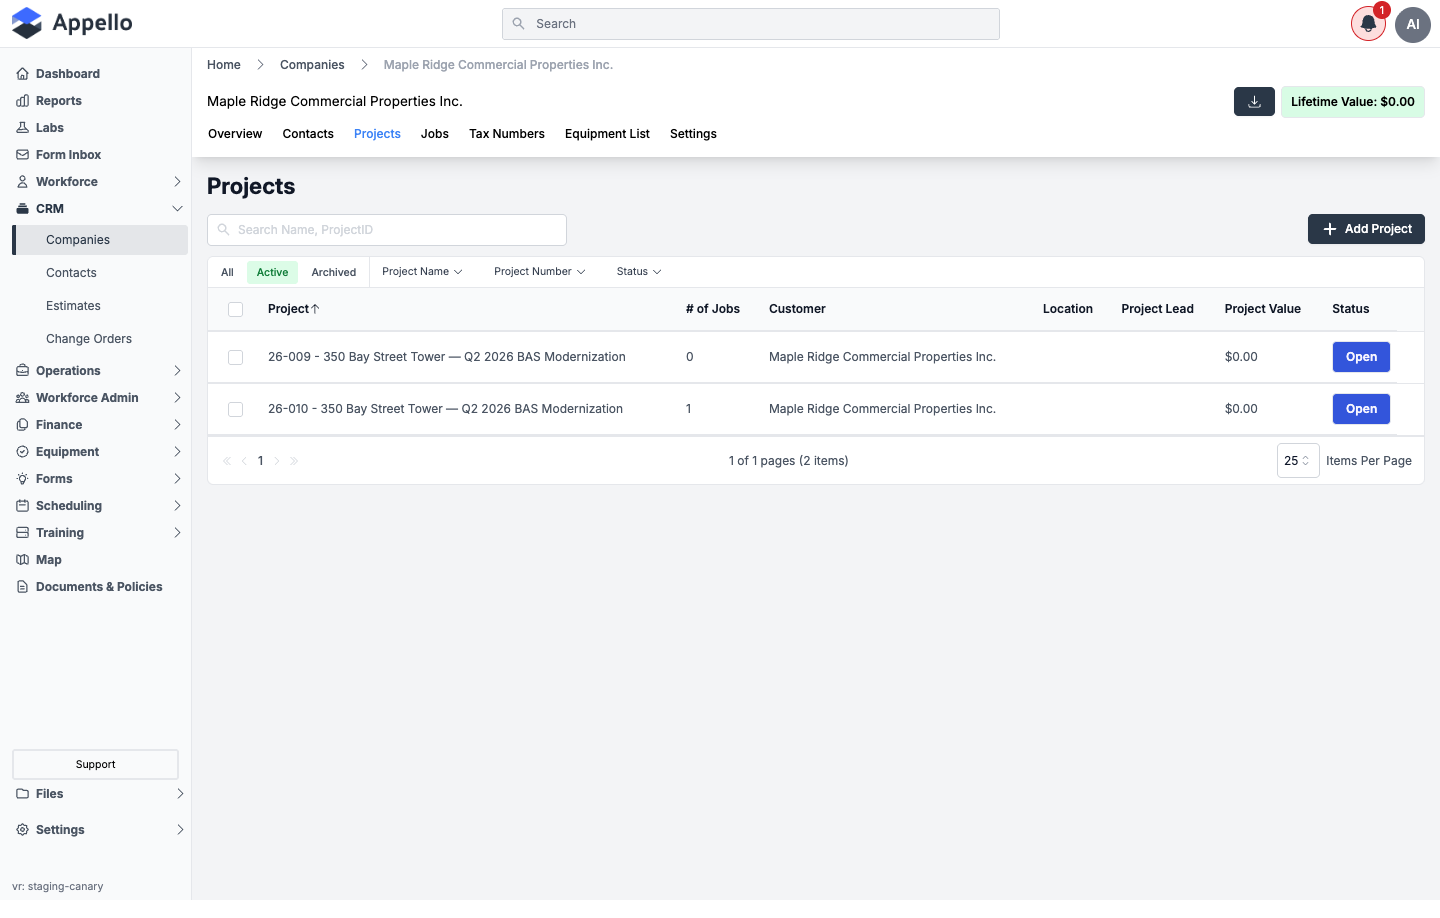Click the Search Name, ProjectID field
1440x918 pixels.
387,230
